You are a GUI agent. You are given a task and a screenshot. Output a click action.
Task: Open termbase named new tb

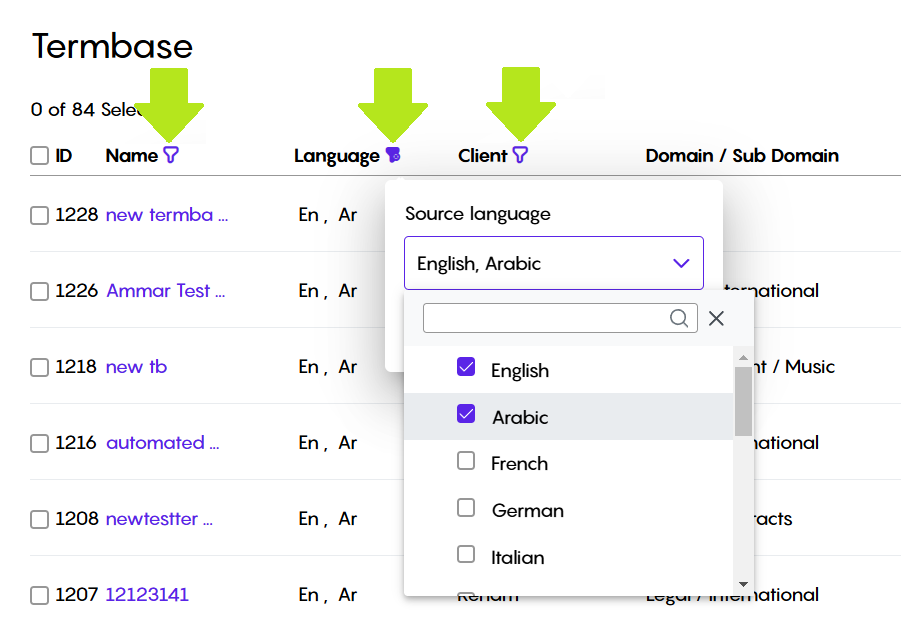136,367
